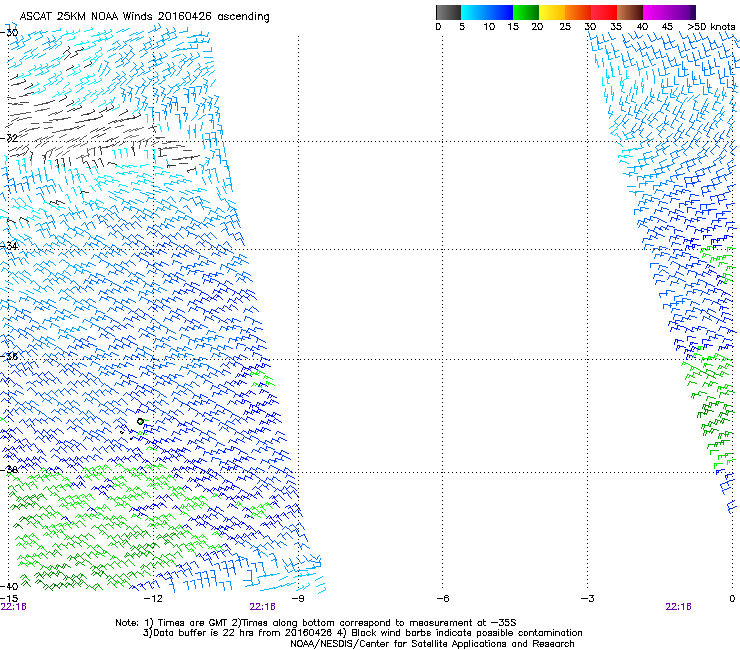
Task: Click the '-30' latitude axis label
Action: [9, 33]
